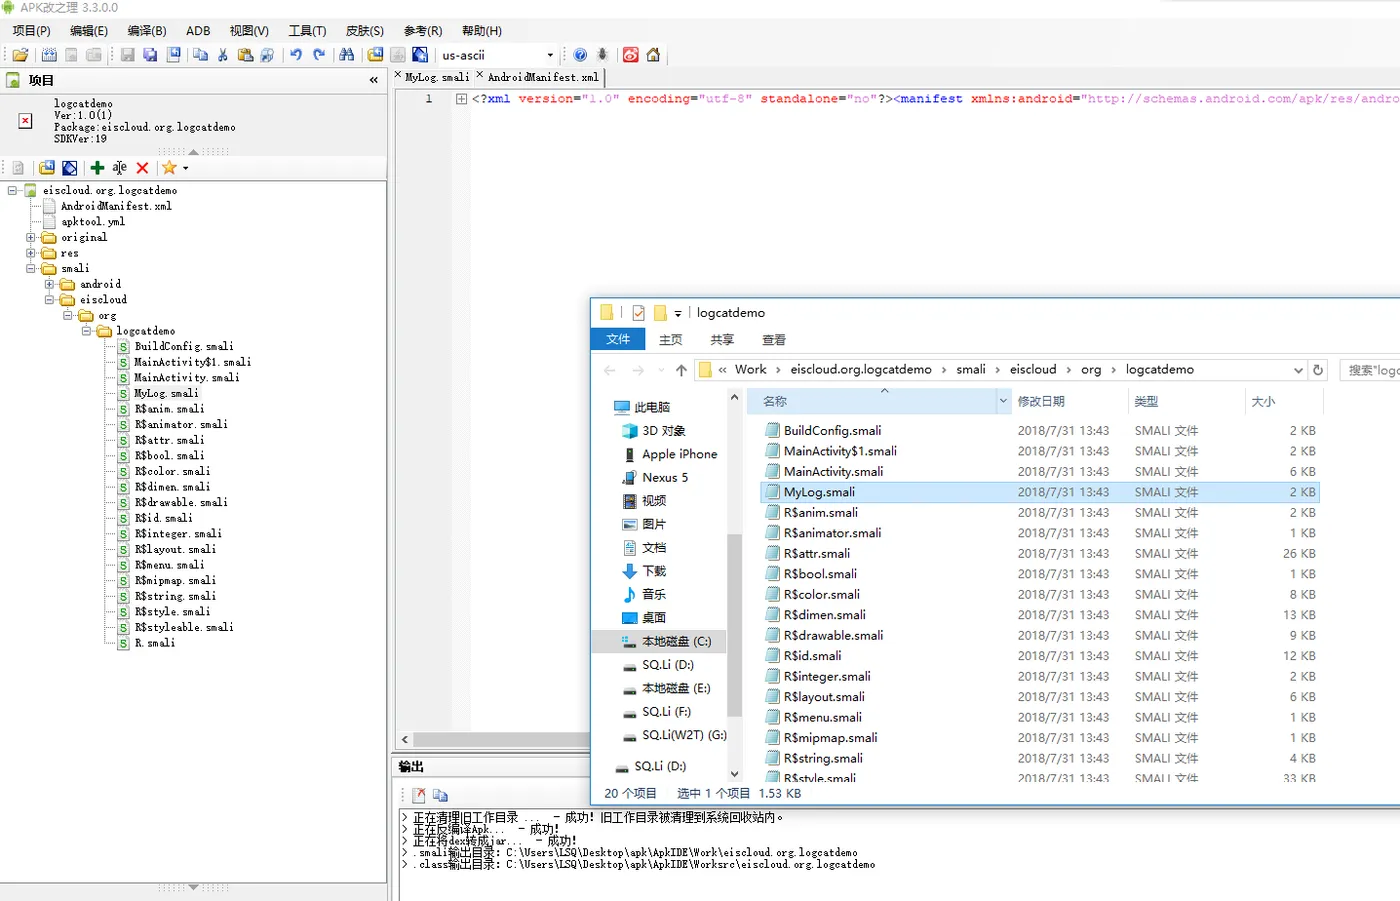Open the 编译(B) menu
The image size is (1400, 901).
(147, 31)
